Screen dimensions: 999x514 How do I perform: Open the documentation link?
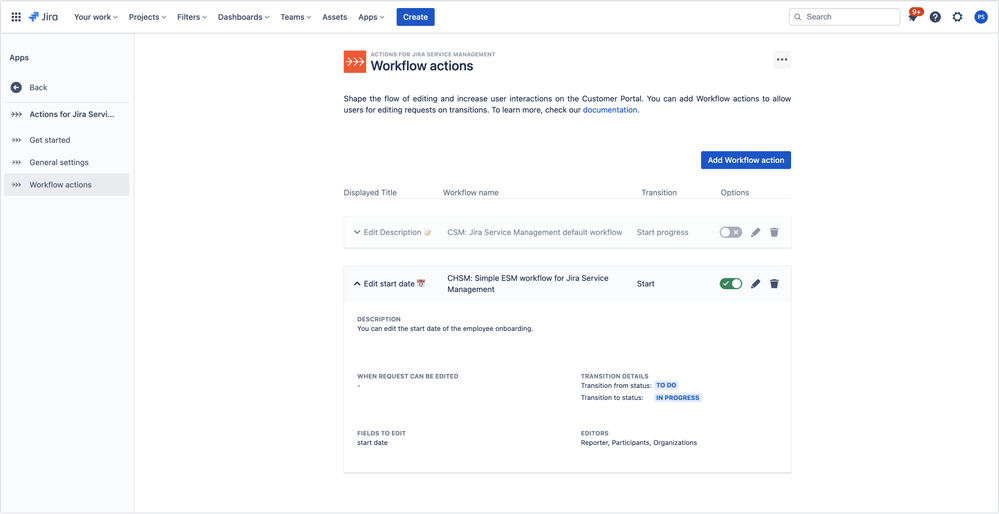(610, 110)
